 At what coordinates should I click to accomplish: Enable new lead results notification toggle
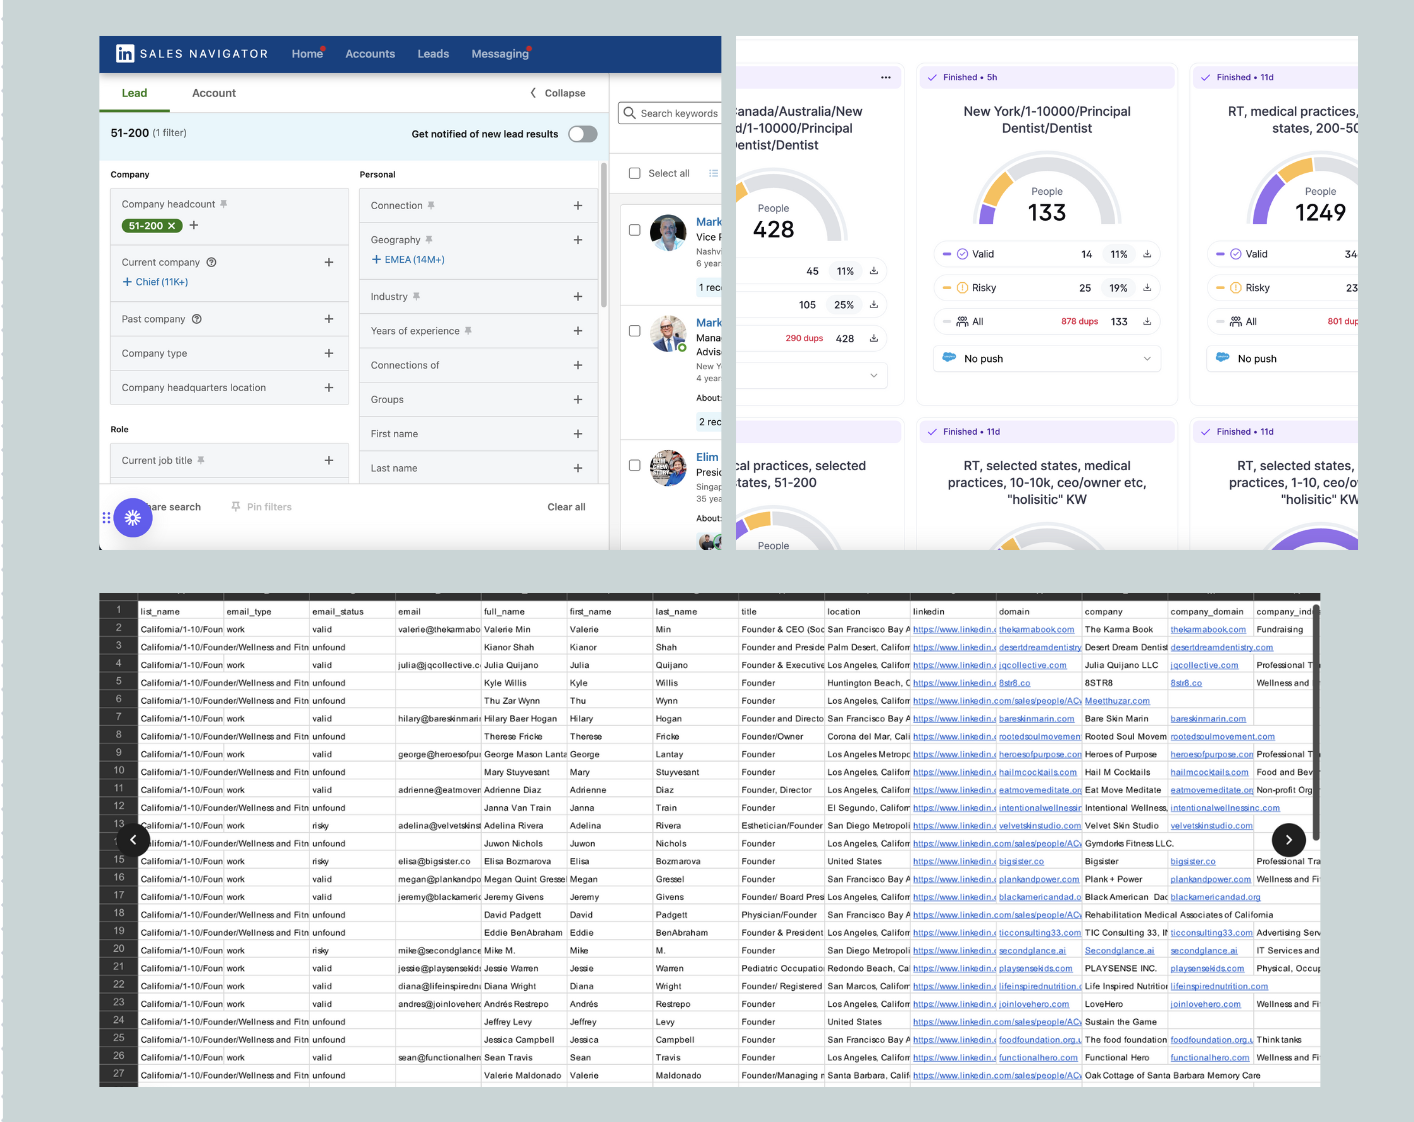pyautogui.click(x=582, y=134)
